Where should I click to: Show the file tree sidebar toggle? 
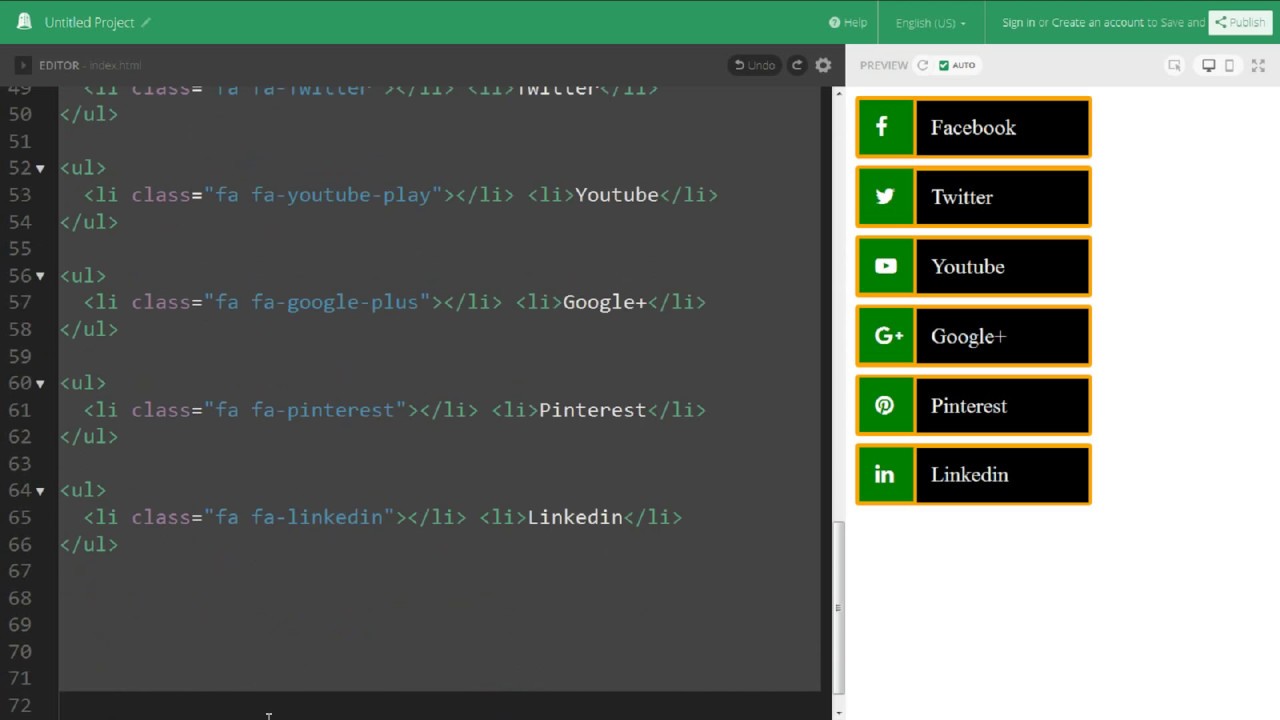(22, 65)
